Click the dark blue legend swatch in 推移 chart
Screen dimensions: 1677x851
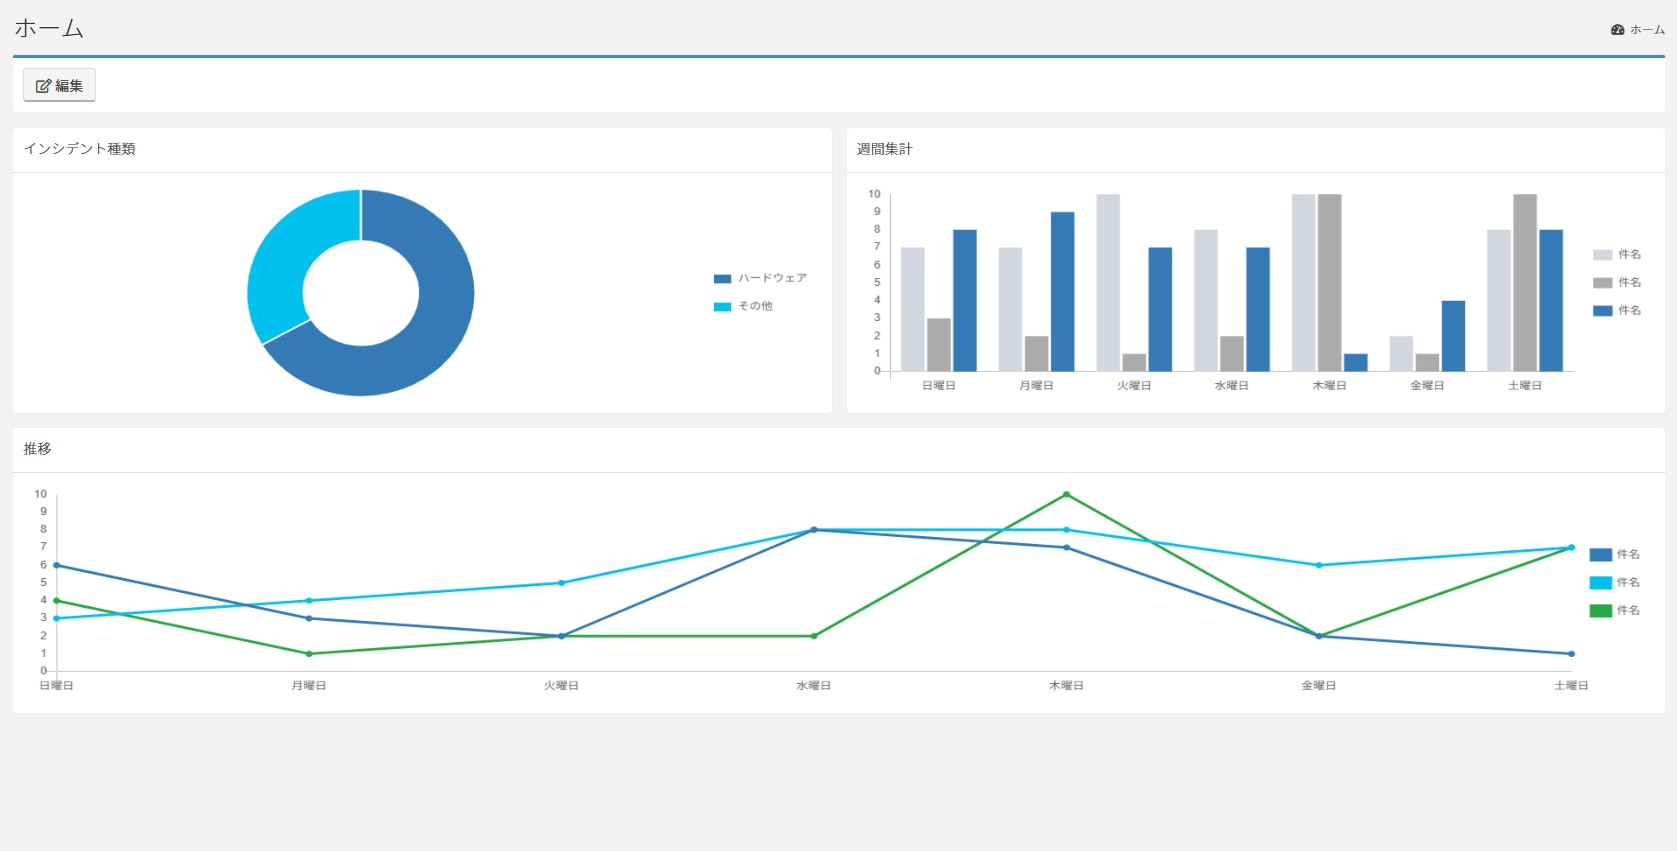(x=1600, y=555)
